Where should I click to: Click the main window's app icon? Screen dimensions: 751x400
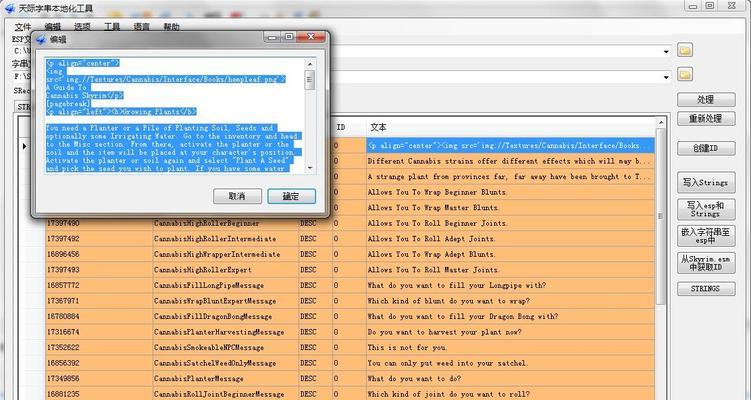[10, 8]
